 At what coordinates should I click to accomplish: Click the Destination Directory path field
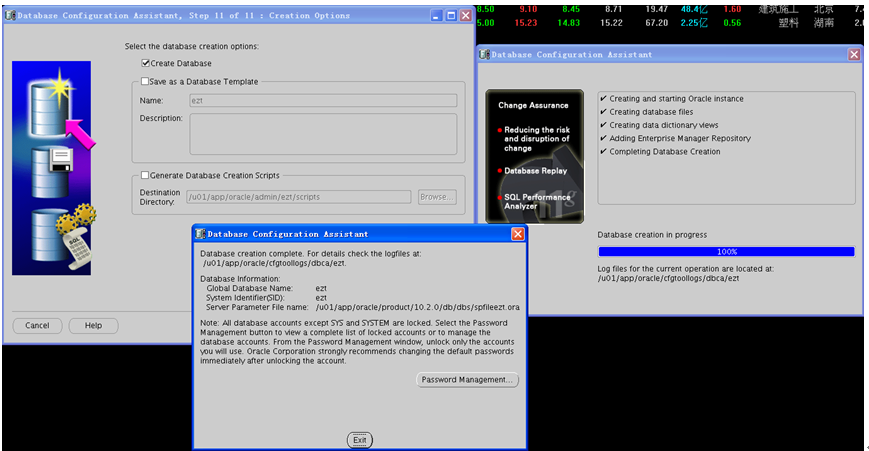tap(299, 197)
